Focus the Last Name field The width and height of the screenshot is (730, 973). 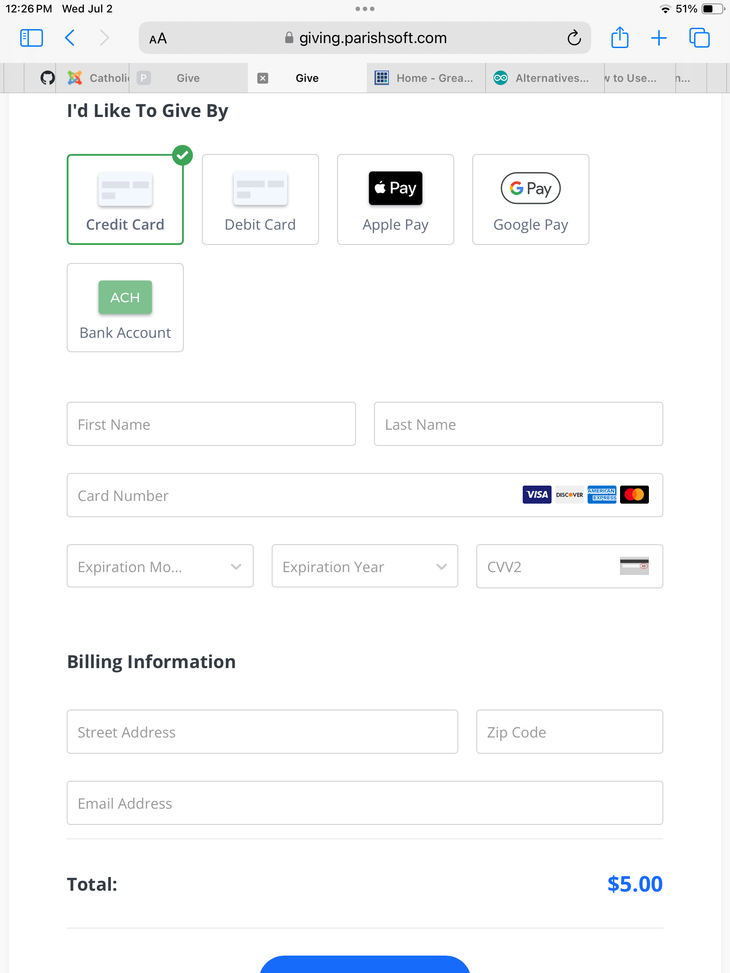(518, 424)
